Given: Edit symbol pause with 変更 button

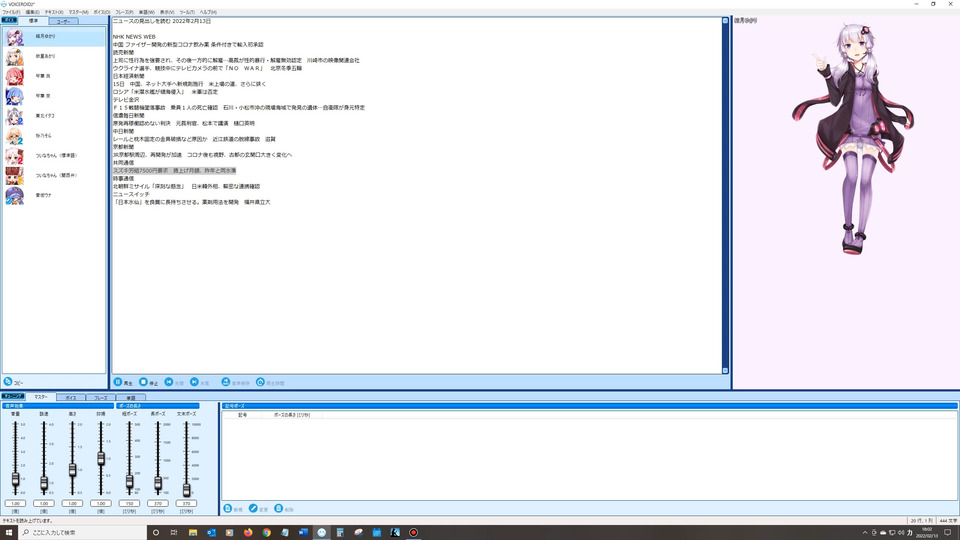Looking at the screenshot, I should [x=259, y=509].
